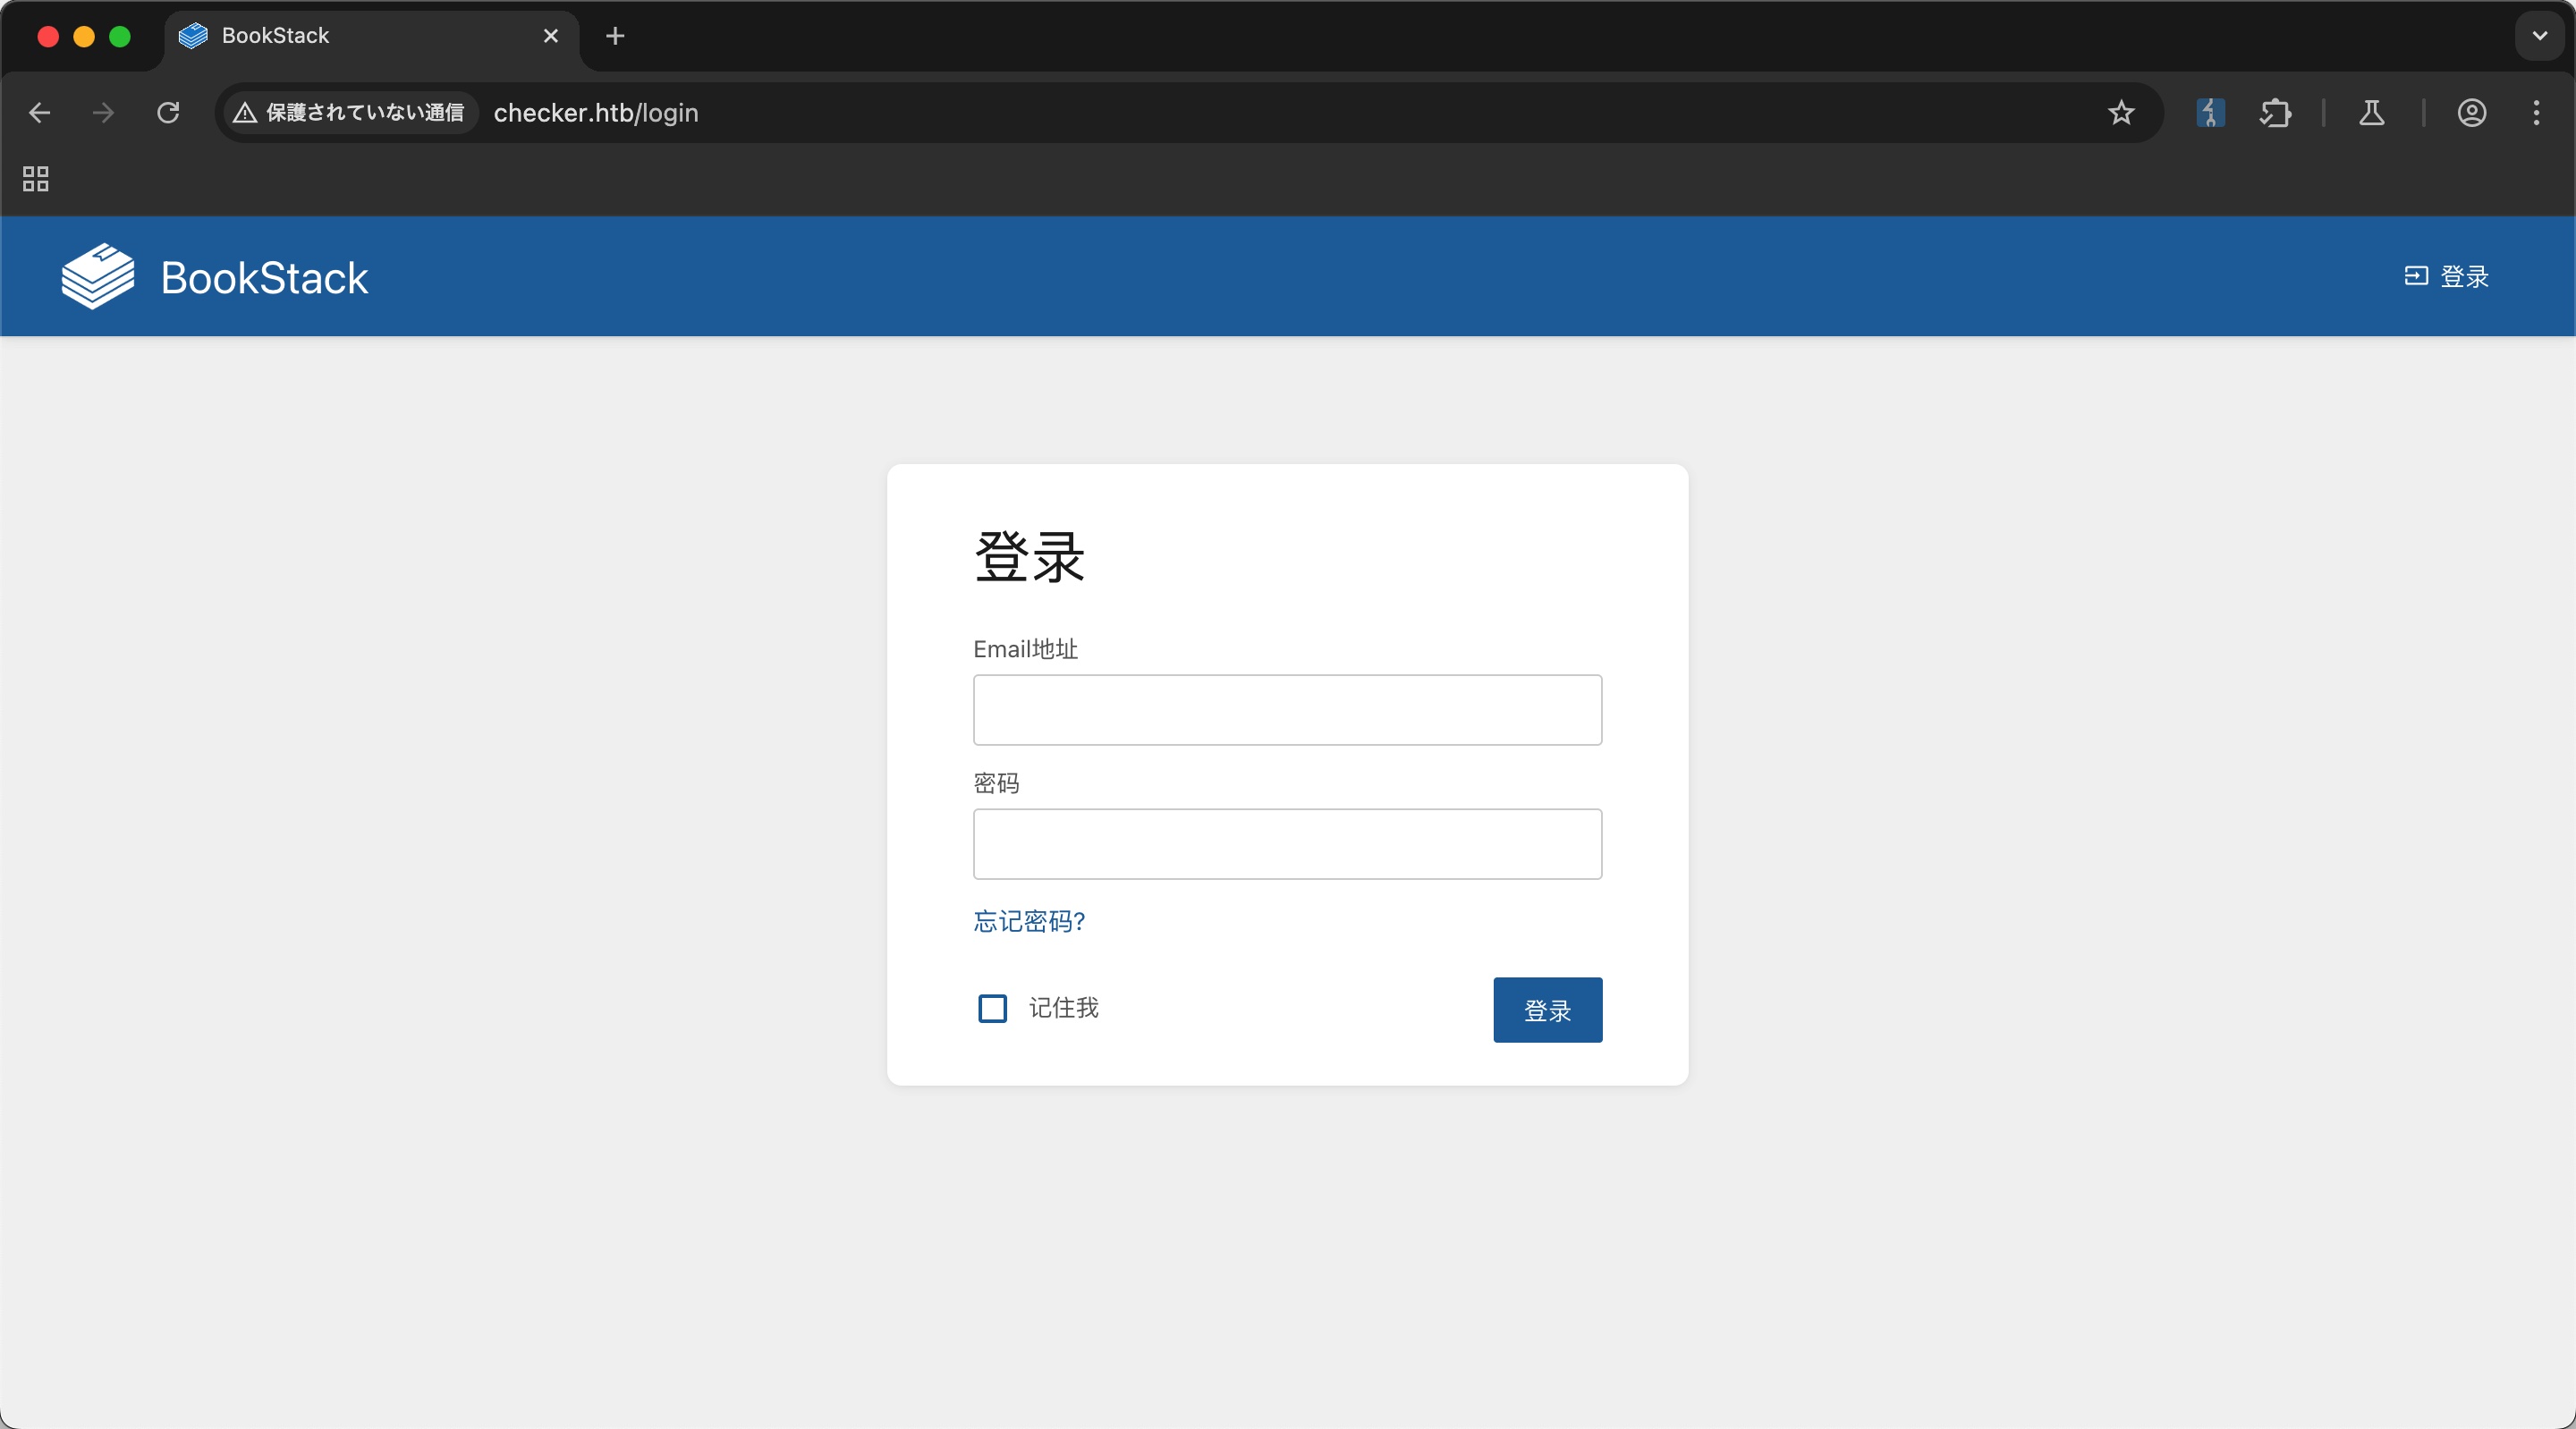Viewport: 2576px width, 1429px height.
Task: Focus the Email地址 input field
Action: click(x=1287, y=710)
